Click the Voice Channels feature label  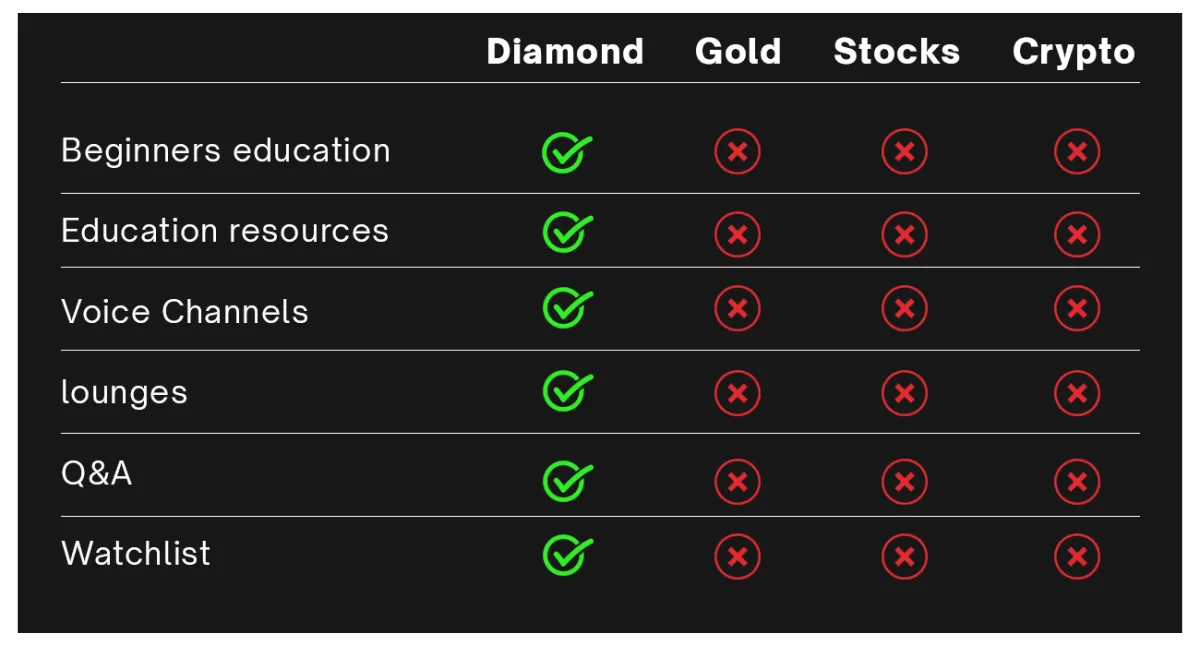[185, 312]
